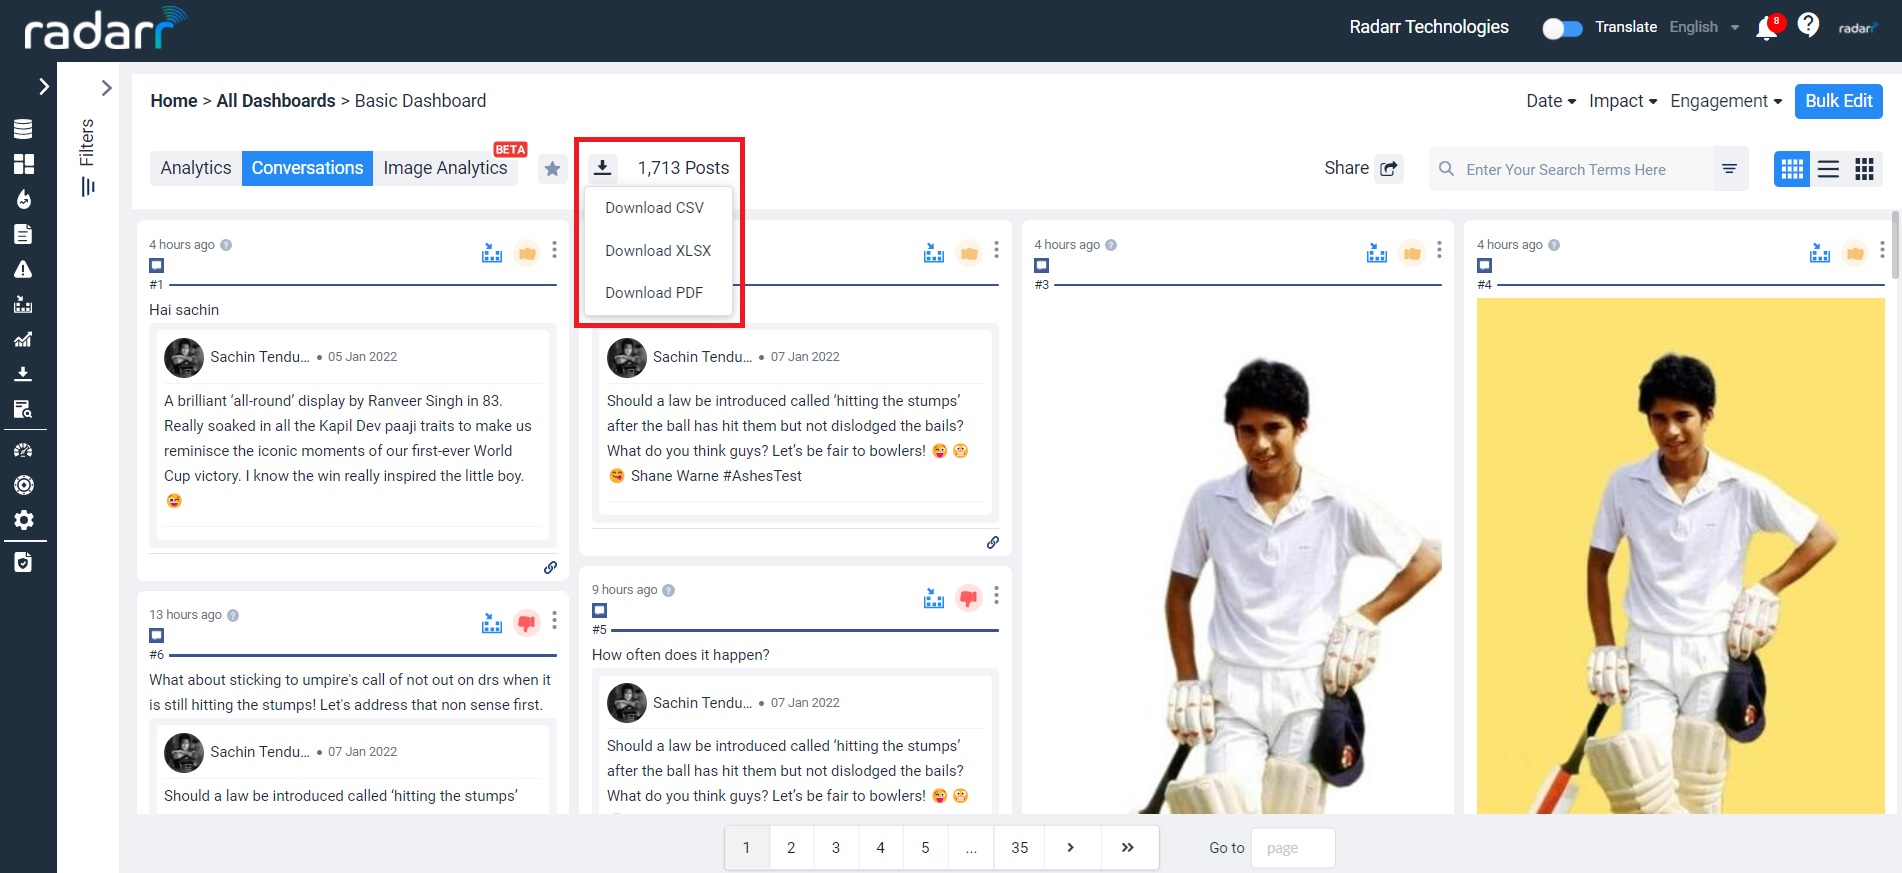Select checkbox for post #6
Image resolution: width=1902 pixels, height=873 pixels.
click(156, 636)
